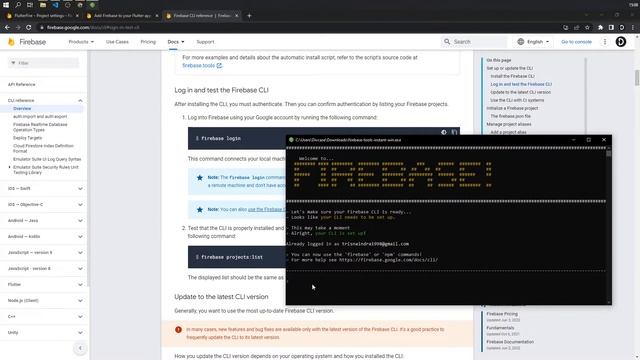Open API Reference in the sidebar
The height and width of the screenshot is (360, 640).
click(22, 84)
